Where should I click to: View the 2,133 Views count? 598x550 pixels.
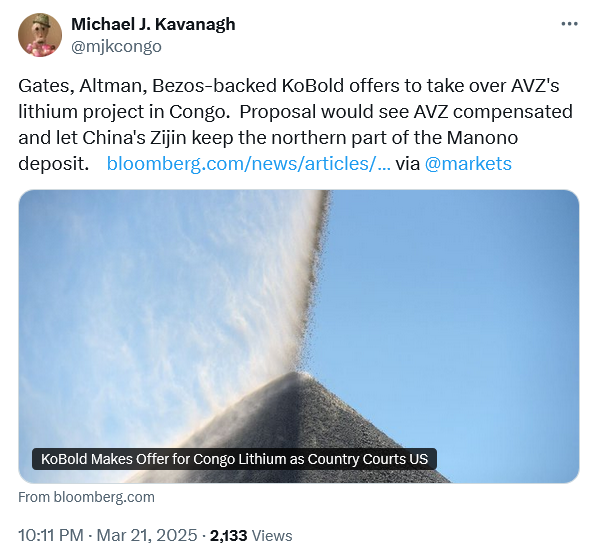(251, 536)
